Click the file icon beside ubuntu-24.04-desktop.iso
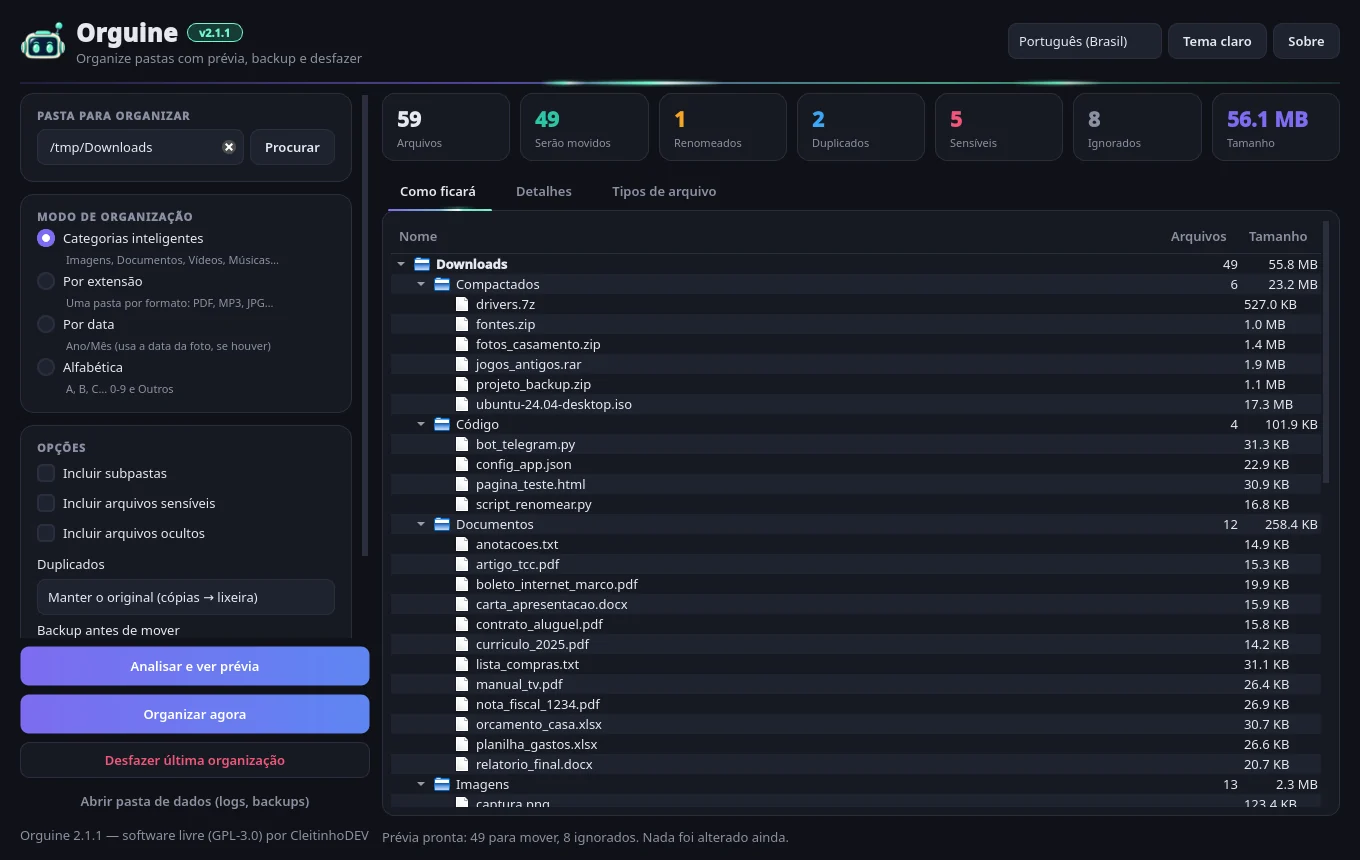 pyautogui.click(x=462, y=404)
